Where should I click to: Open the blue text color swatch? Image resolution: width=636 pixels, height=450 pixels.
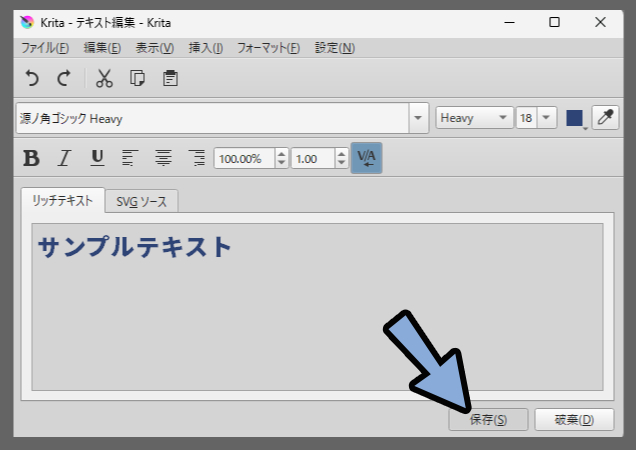click(x=575, y=118)
